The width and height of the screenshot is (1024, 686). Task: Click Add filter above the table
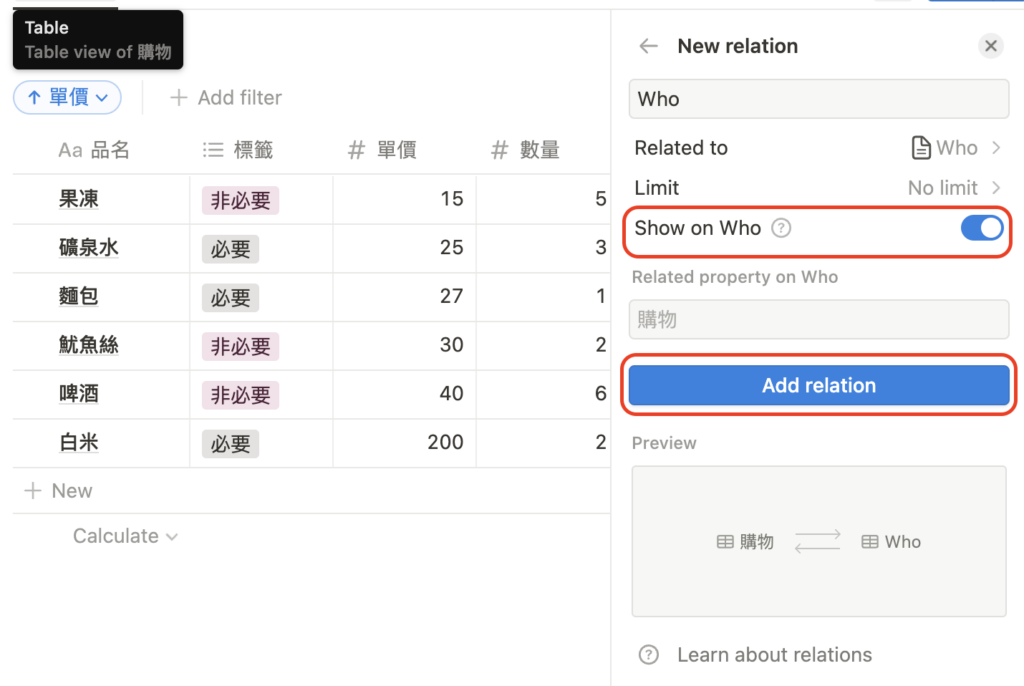(226, 97)
